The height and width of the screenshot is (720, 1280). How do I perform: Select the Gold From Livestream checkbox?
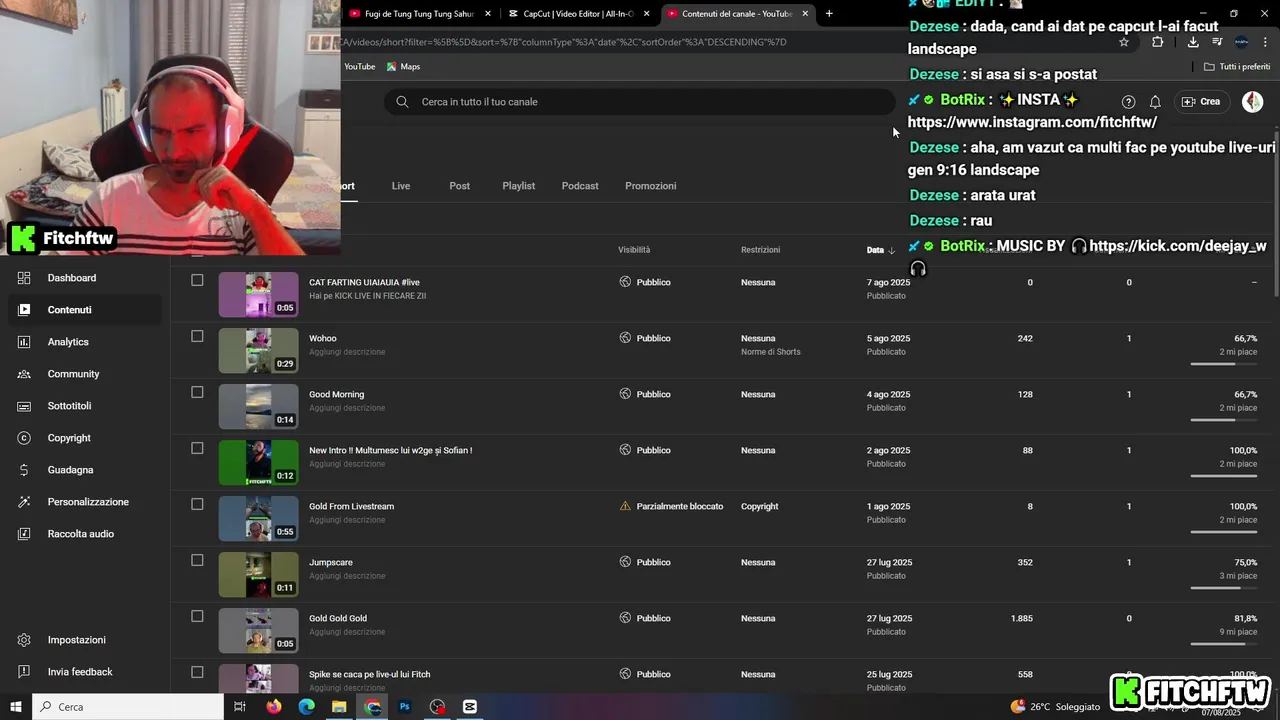[x=197, y=505]
